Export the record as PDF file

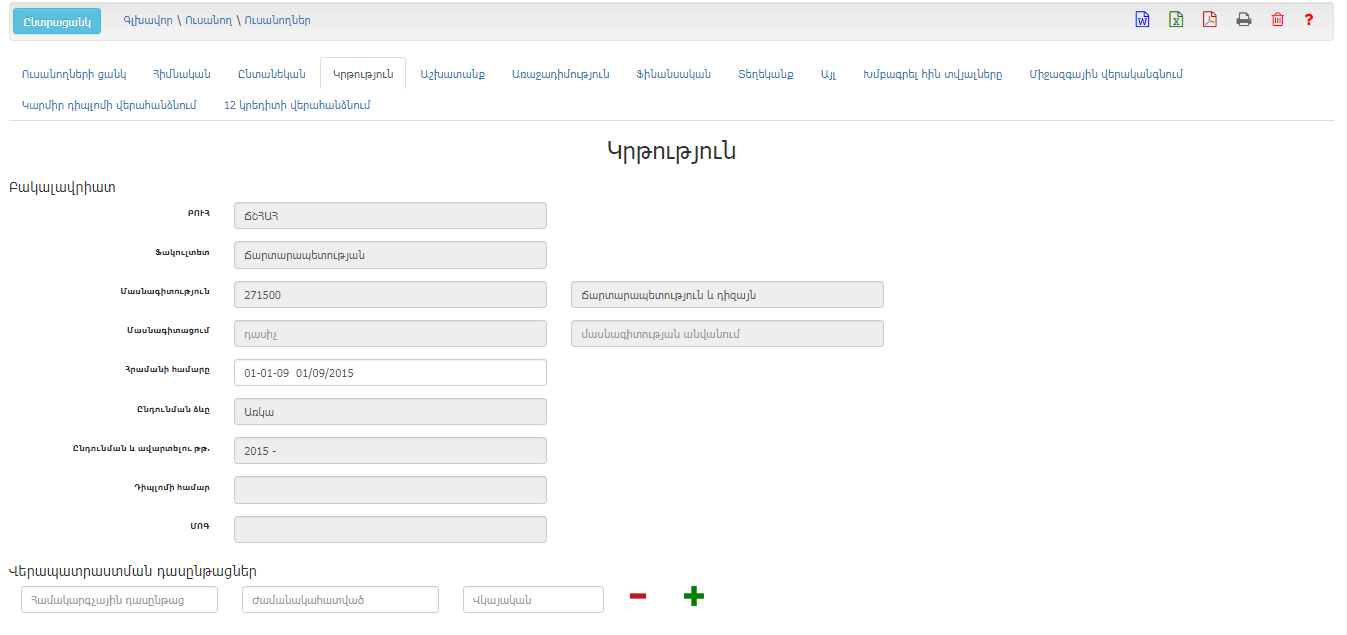1210,20
